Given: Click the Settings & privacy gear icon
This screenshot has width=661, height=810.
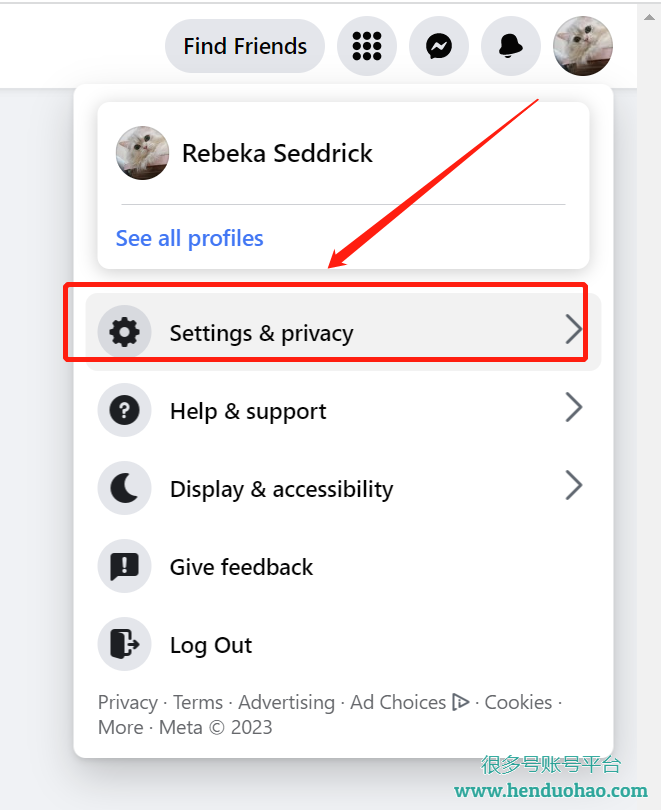Looking at the screenshot, I should point(124,332).
